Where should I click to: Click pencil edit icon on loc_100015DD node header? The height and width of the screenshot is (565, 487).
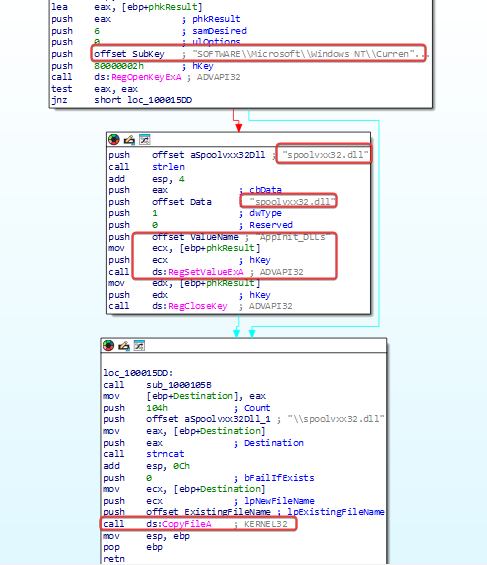point(124,346)
